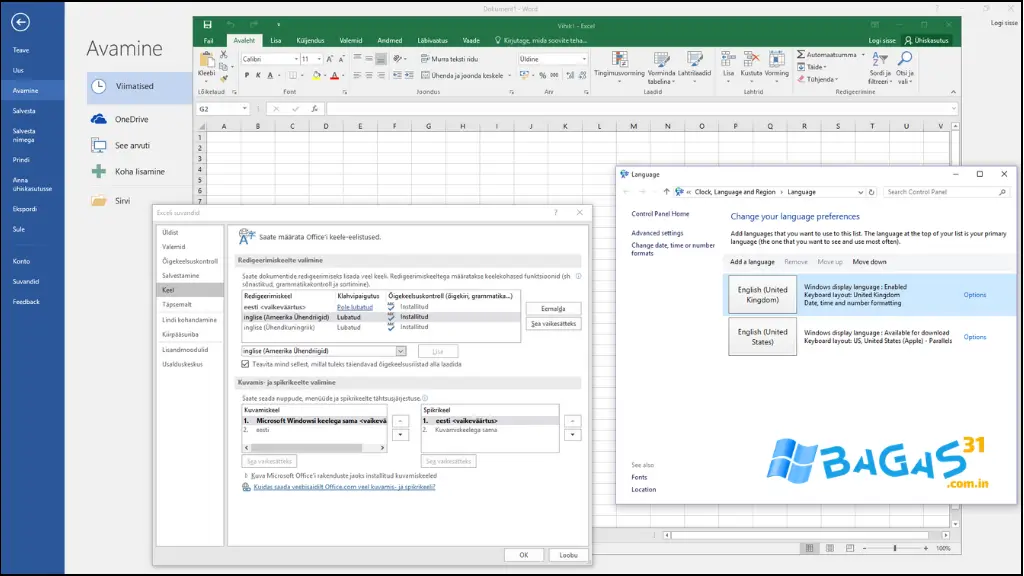Enable Murra teksti ridu wrap text
1024x576 pixels.
(x=456, y=57)
